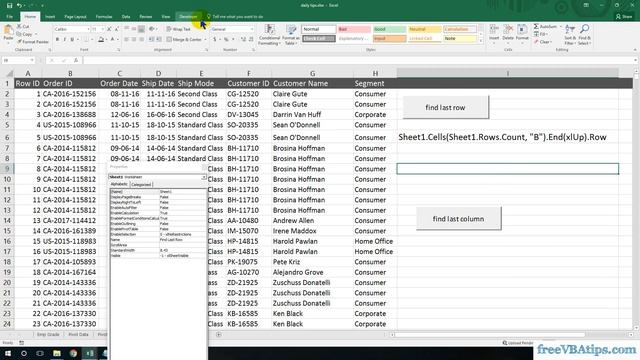Open the File tab
The image size is (640, 360).
pyautogui.click(x=9, y=17)
